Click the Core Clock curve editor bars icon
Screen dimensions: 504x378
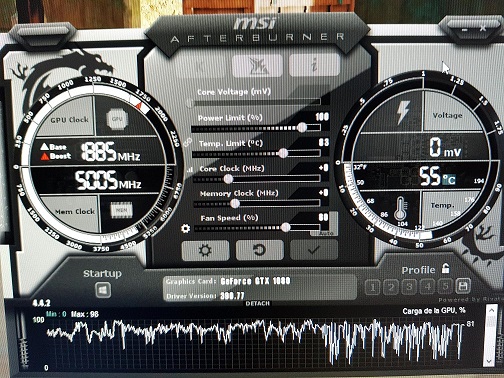190,169
